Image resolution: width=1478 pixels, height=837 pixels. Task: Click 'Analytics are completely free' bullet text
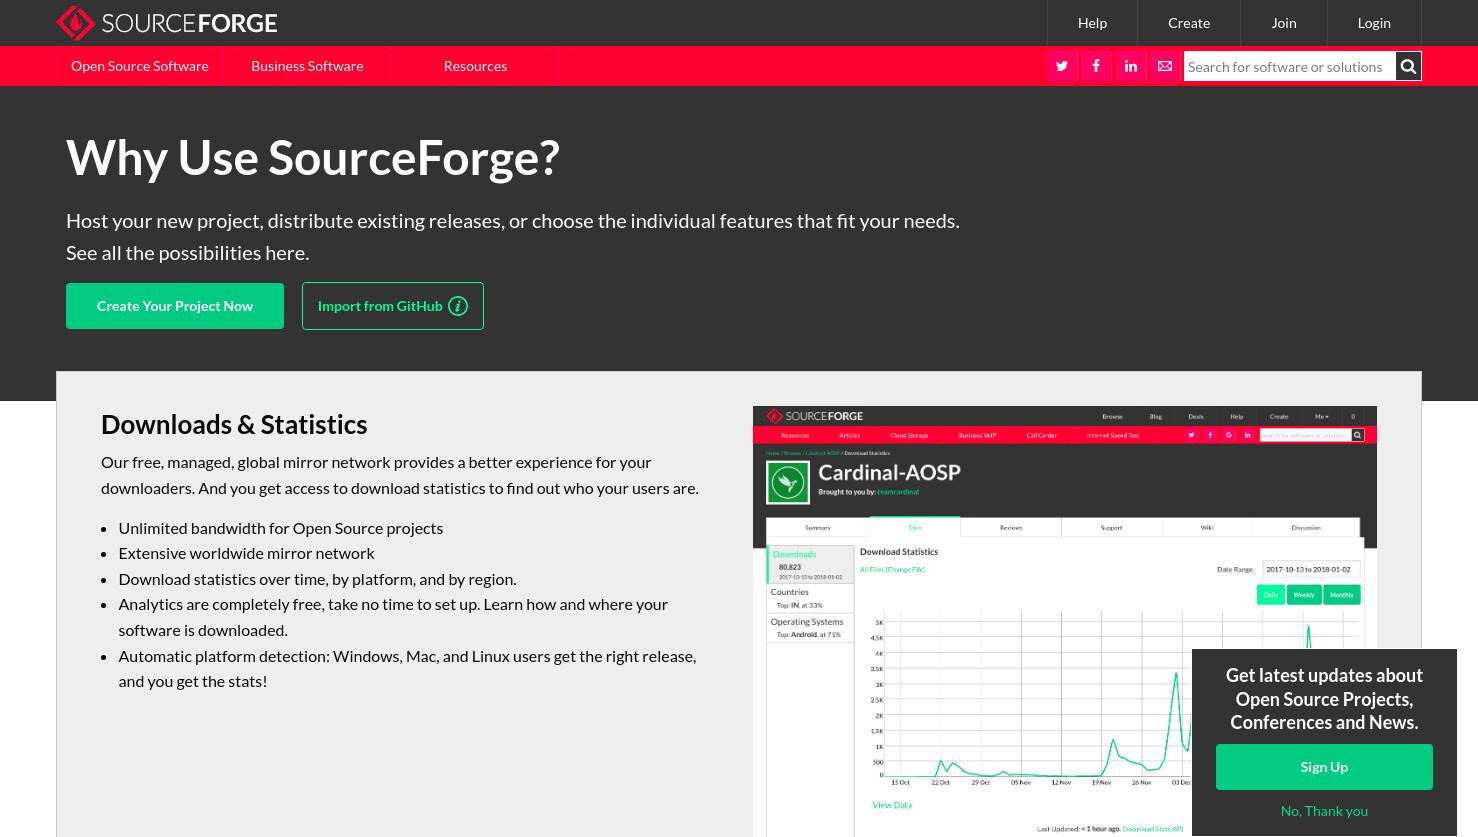pos(393,617)
